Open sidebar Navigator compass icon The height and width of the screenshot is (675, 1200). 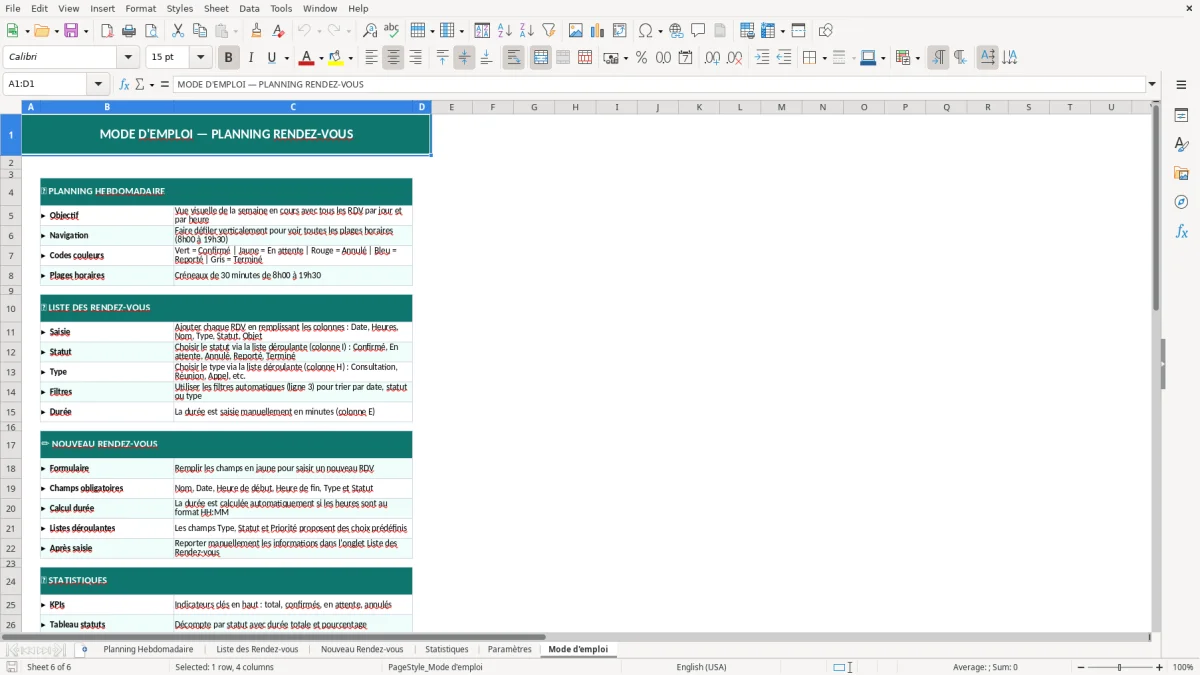[x=1181, y=202]
